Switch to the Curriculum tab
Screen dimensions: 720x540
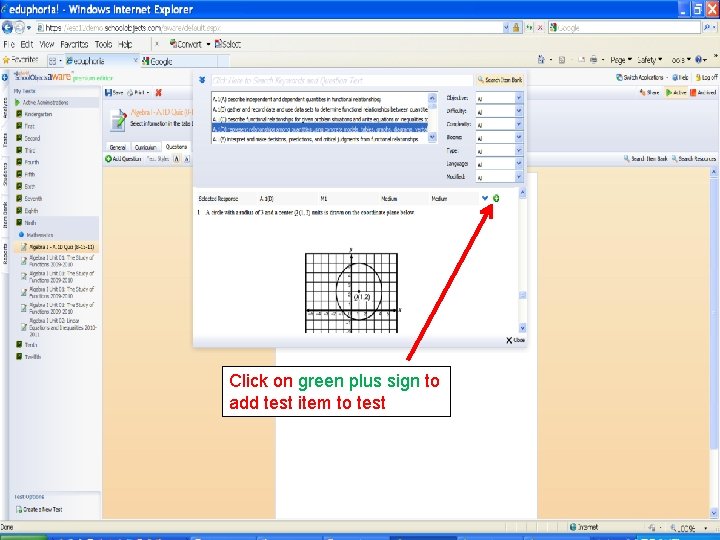point(146,147)
